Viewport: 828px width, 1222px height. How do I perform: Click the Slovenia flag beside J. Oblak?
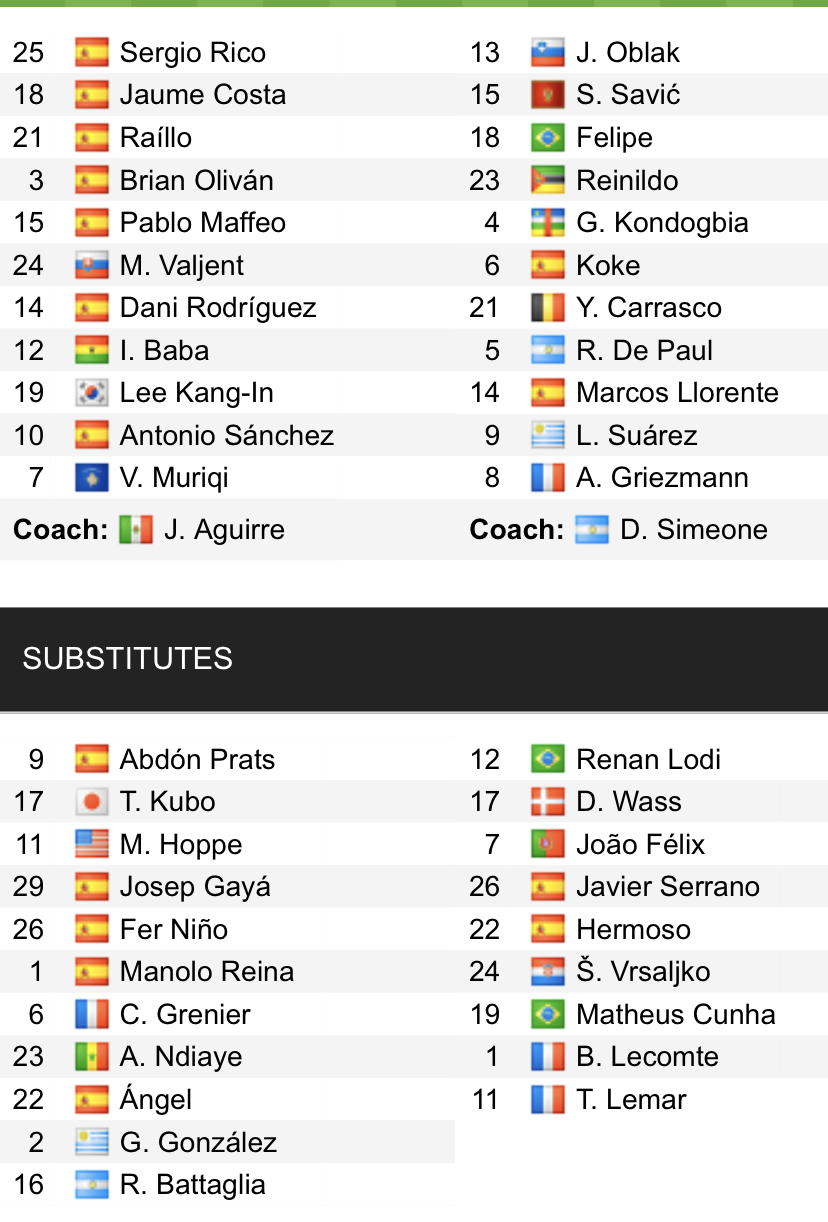click(548, 53)
